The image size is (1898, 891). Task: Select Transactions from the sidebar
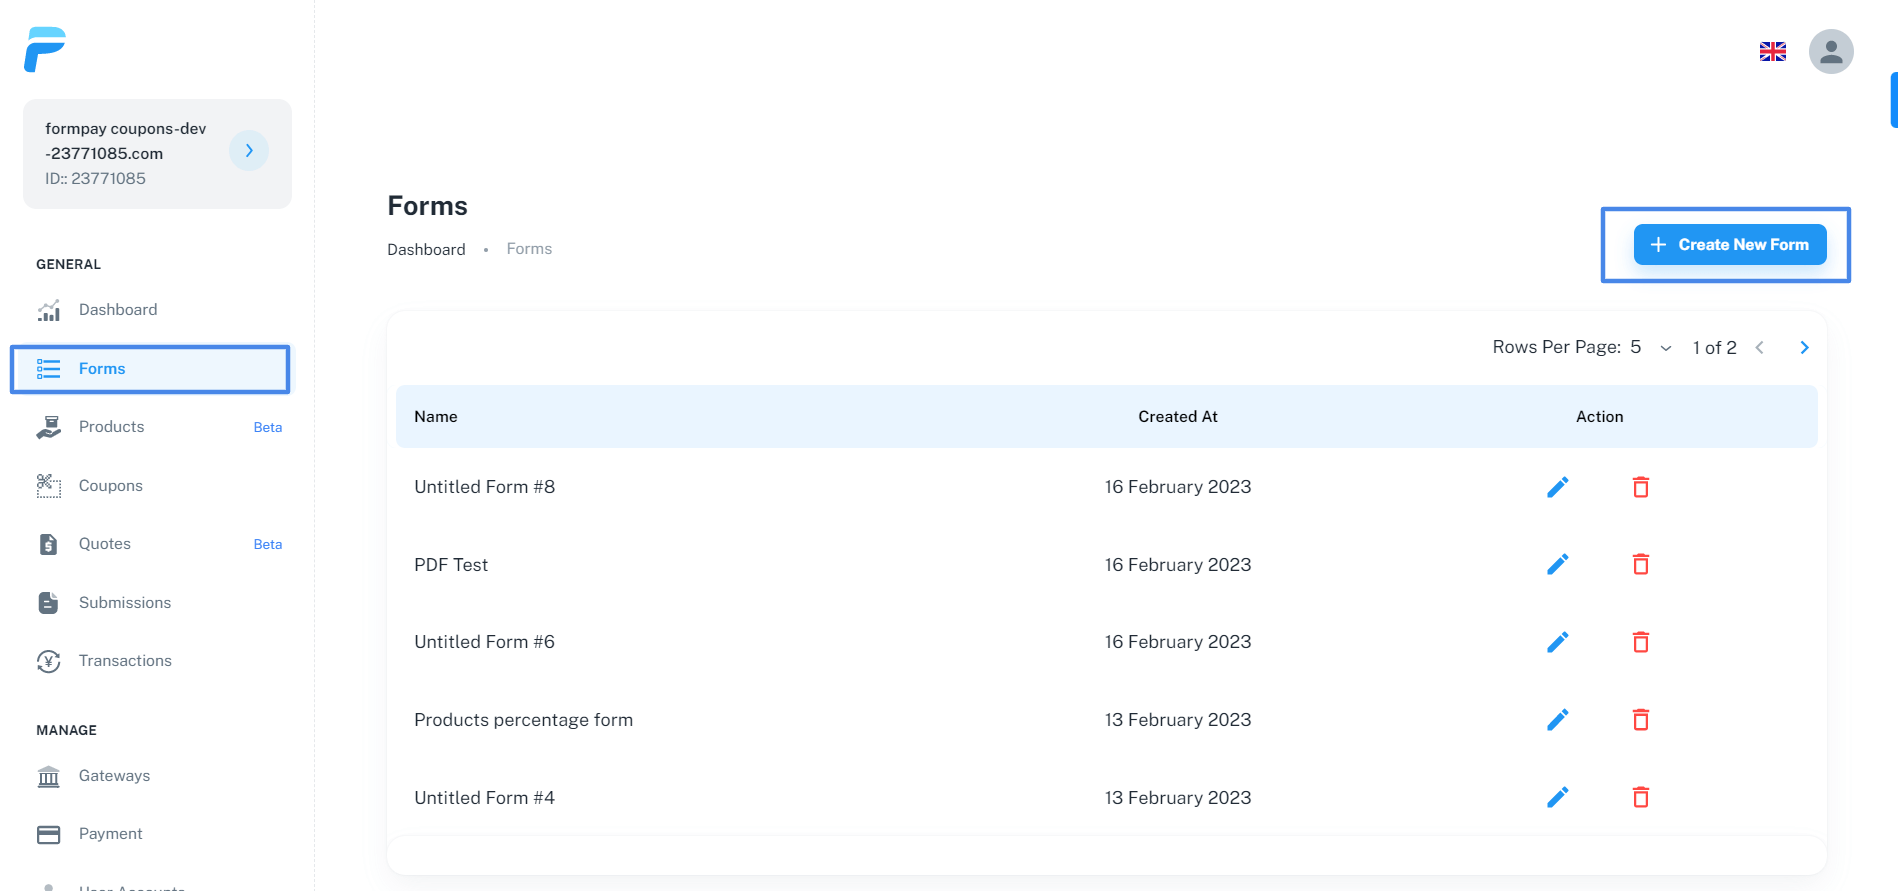(125, 661)
